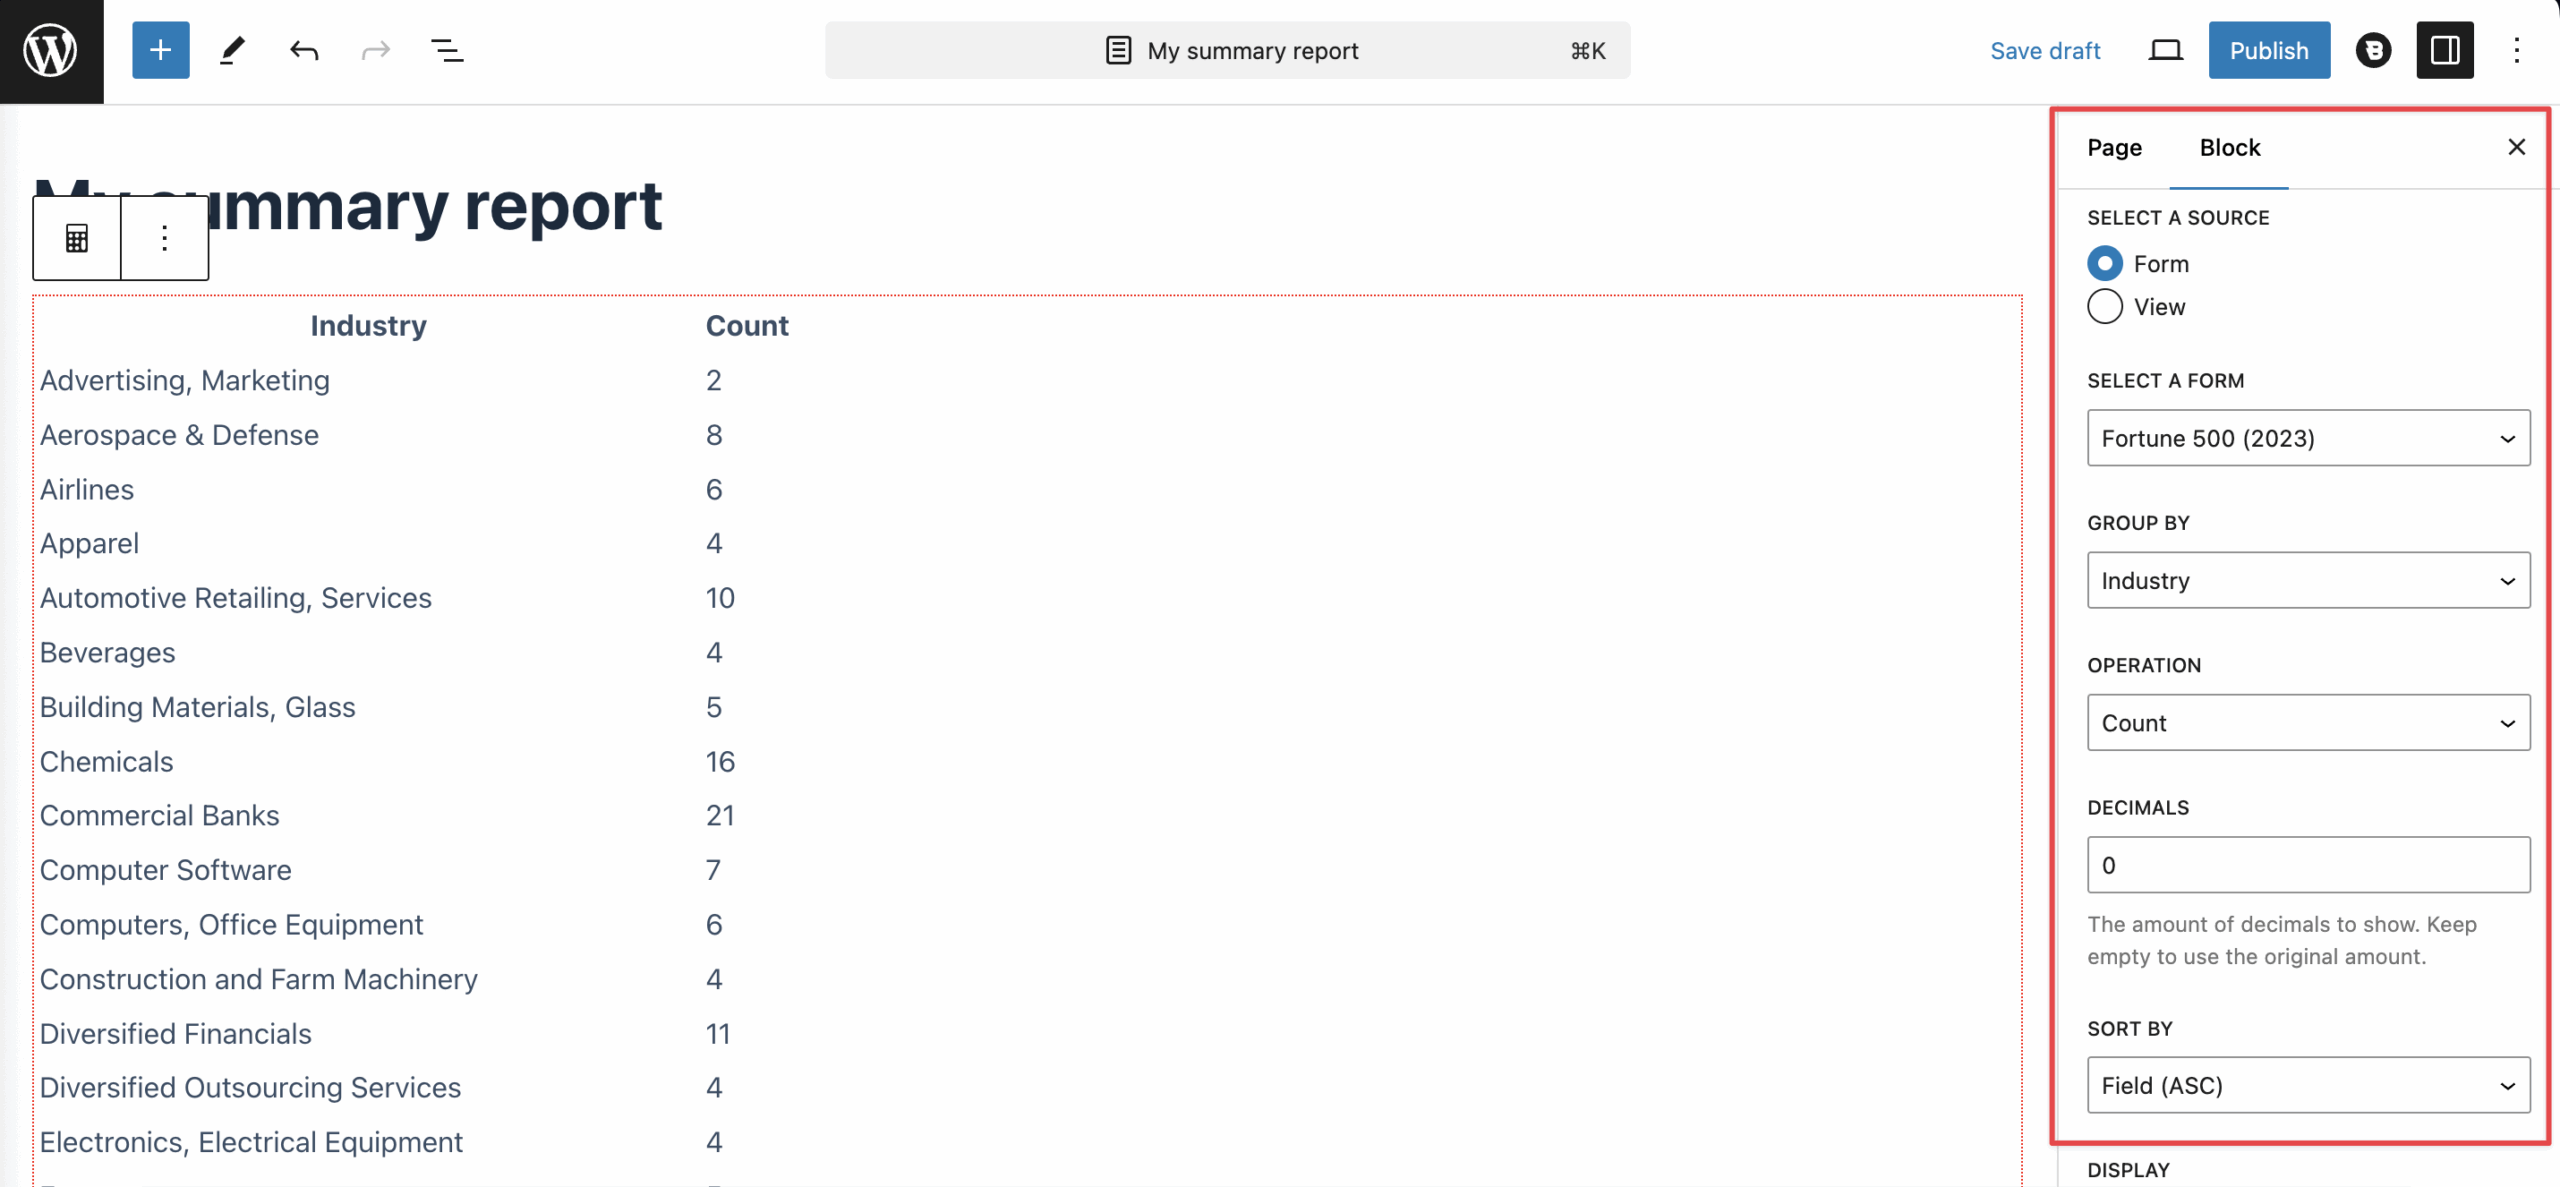Select the View source radio button
Viewport: 2560px width, 1187px height.
click(2104, 307)
